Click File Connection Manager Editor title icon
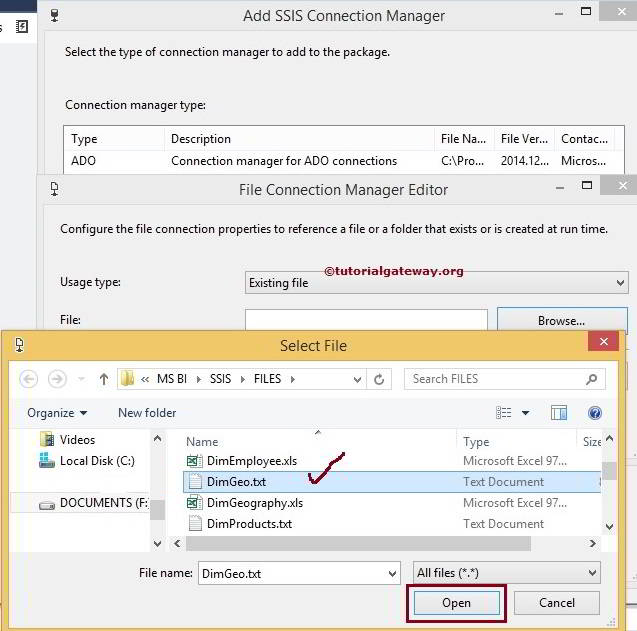Viewport: 637px width, 631px height. [x=54, y=189]
